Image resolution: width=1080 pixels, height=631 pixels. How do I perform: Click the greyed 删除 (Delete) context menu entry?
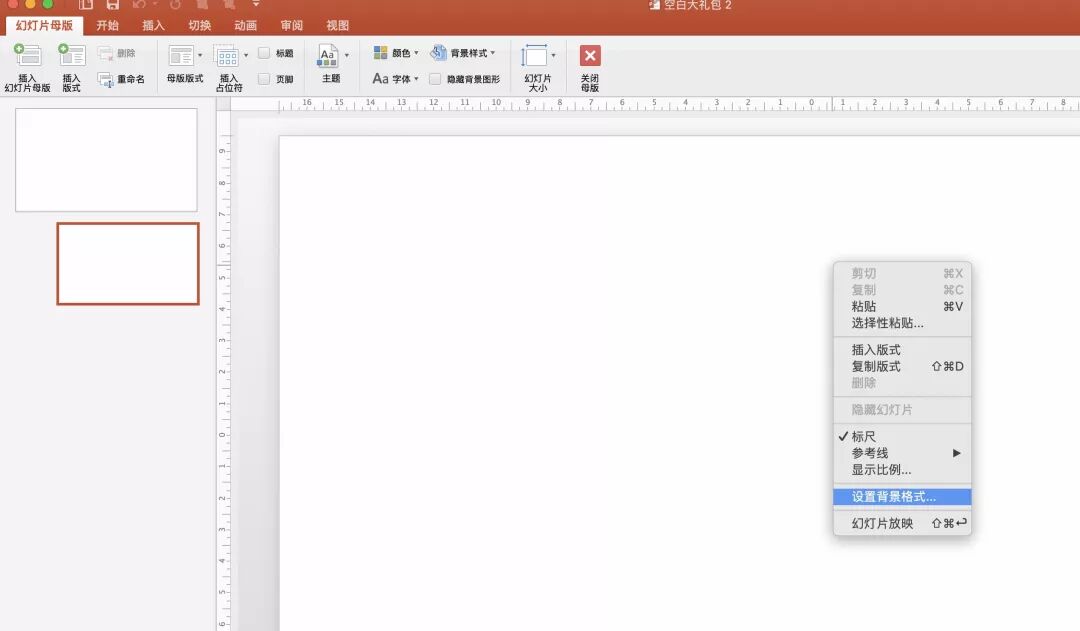pyautogui.click(x=902, y=383)
